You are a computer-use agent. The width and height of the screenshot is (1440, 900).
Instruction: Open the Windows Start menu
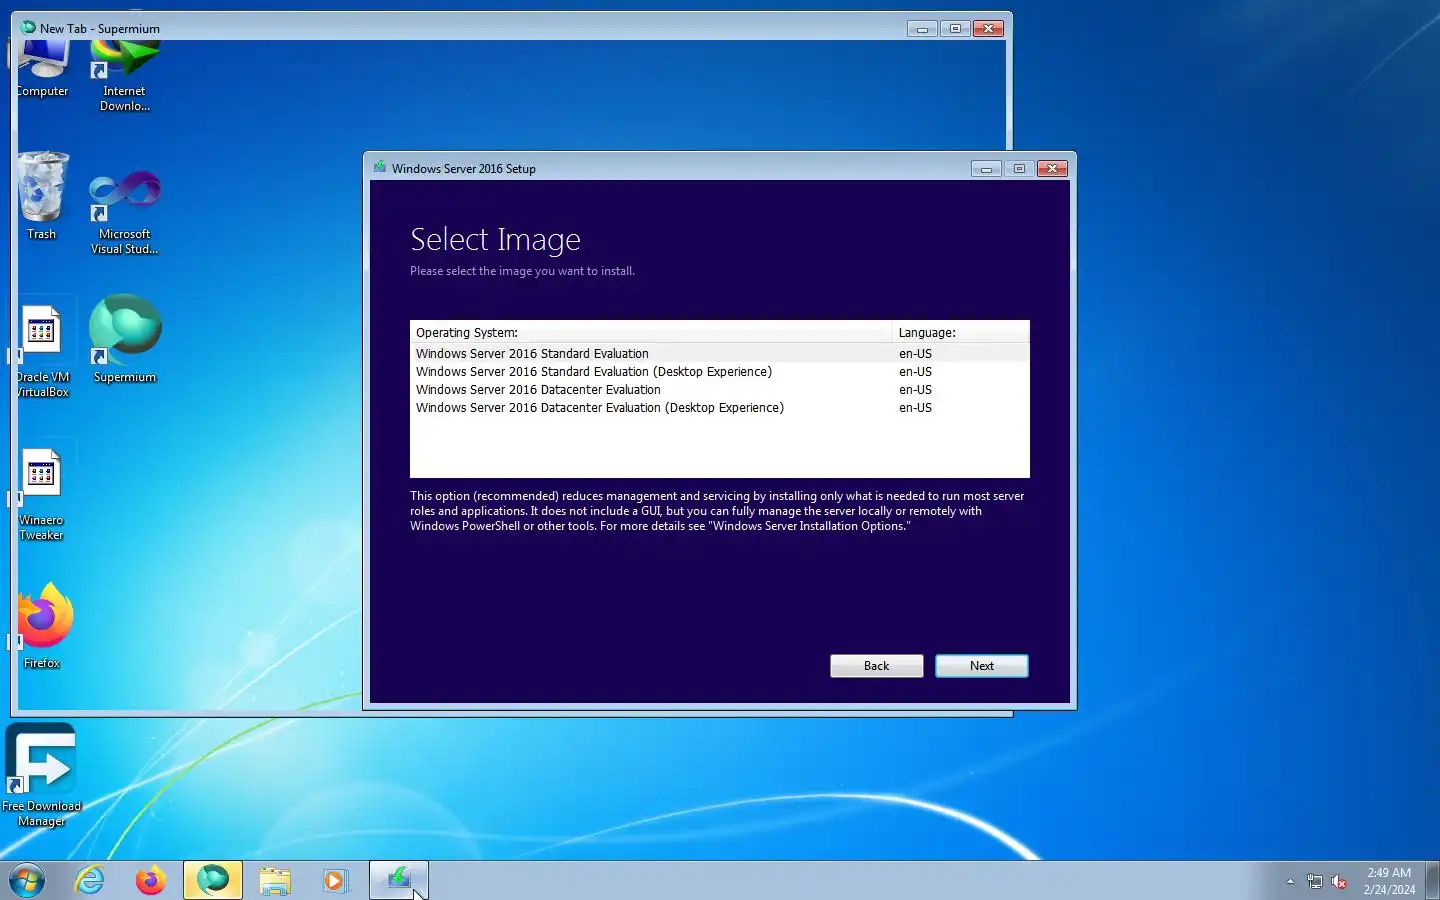(x=27, y=880)
